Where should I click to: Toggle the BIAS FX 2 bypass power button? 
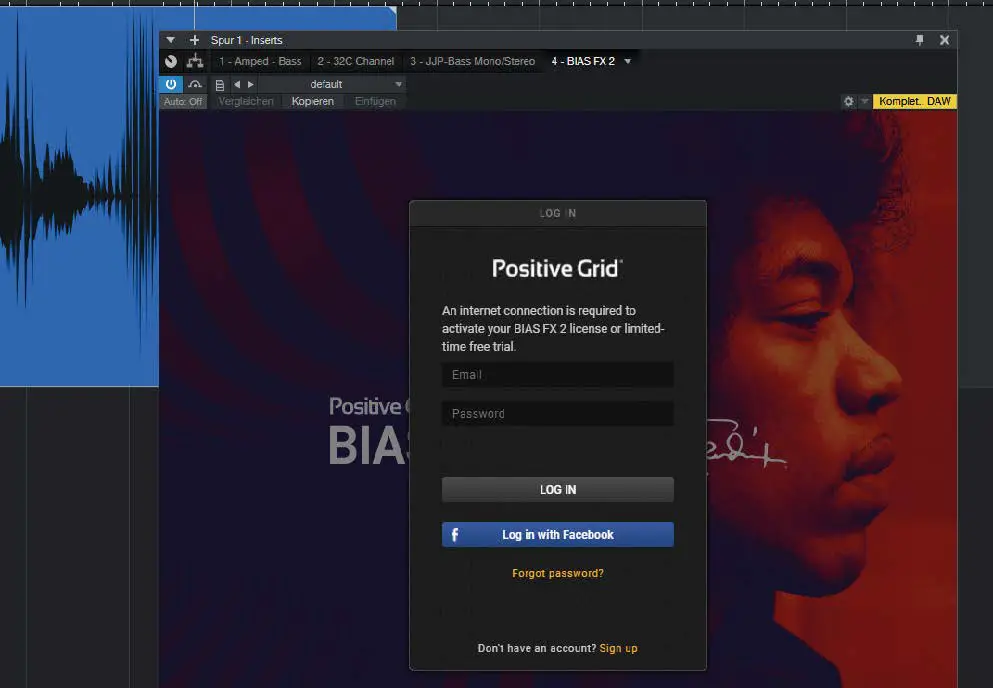[170, 84]
